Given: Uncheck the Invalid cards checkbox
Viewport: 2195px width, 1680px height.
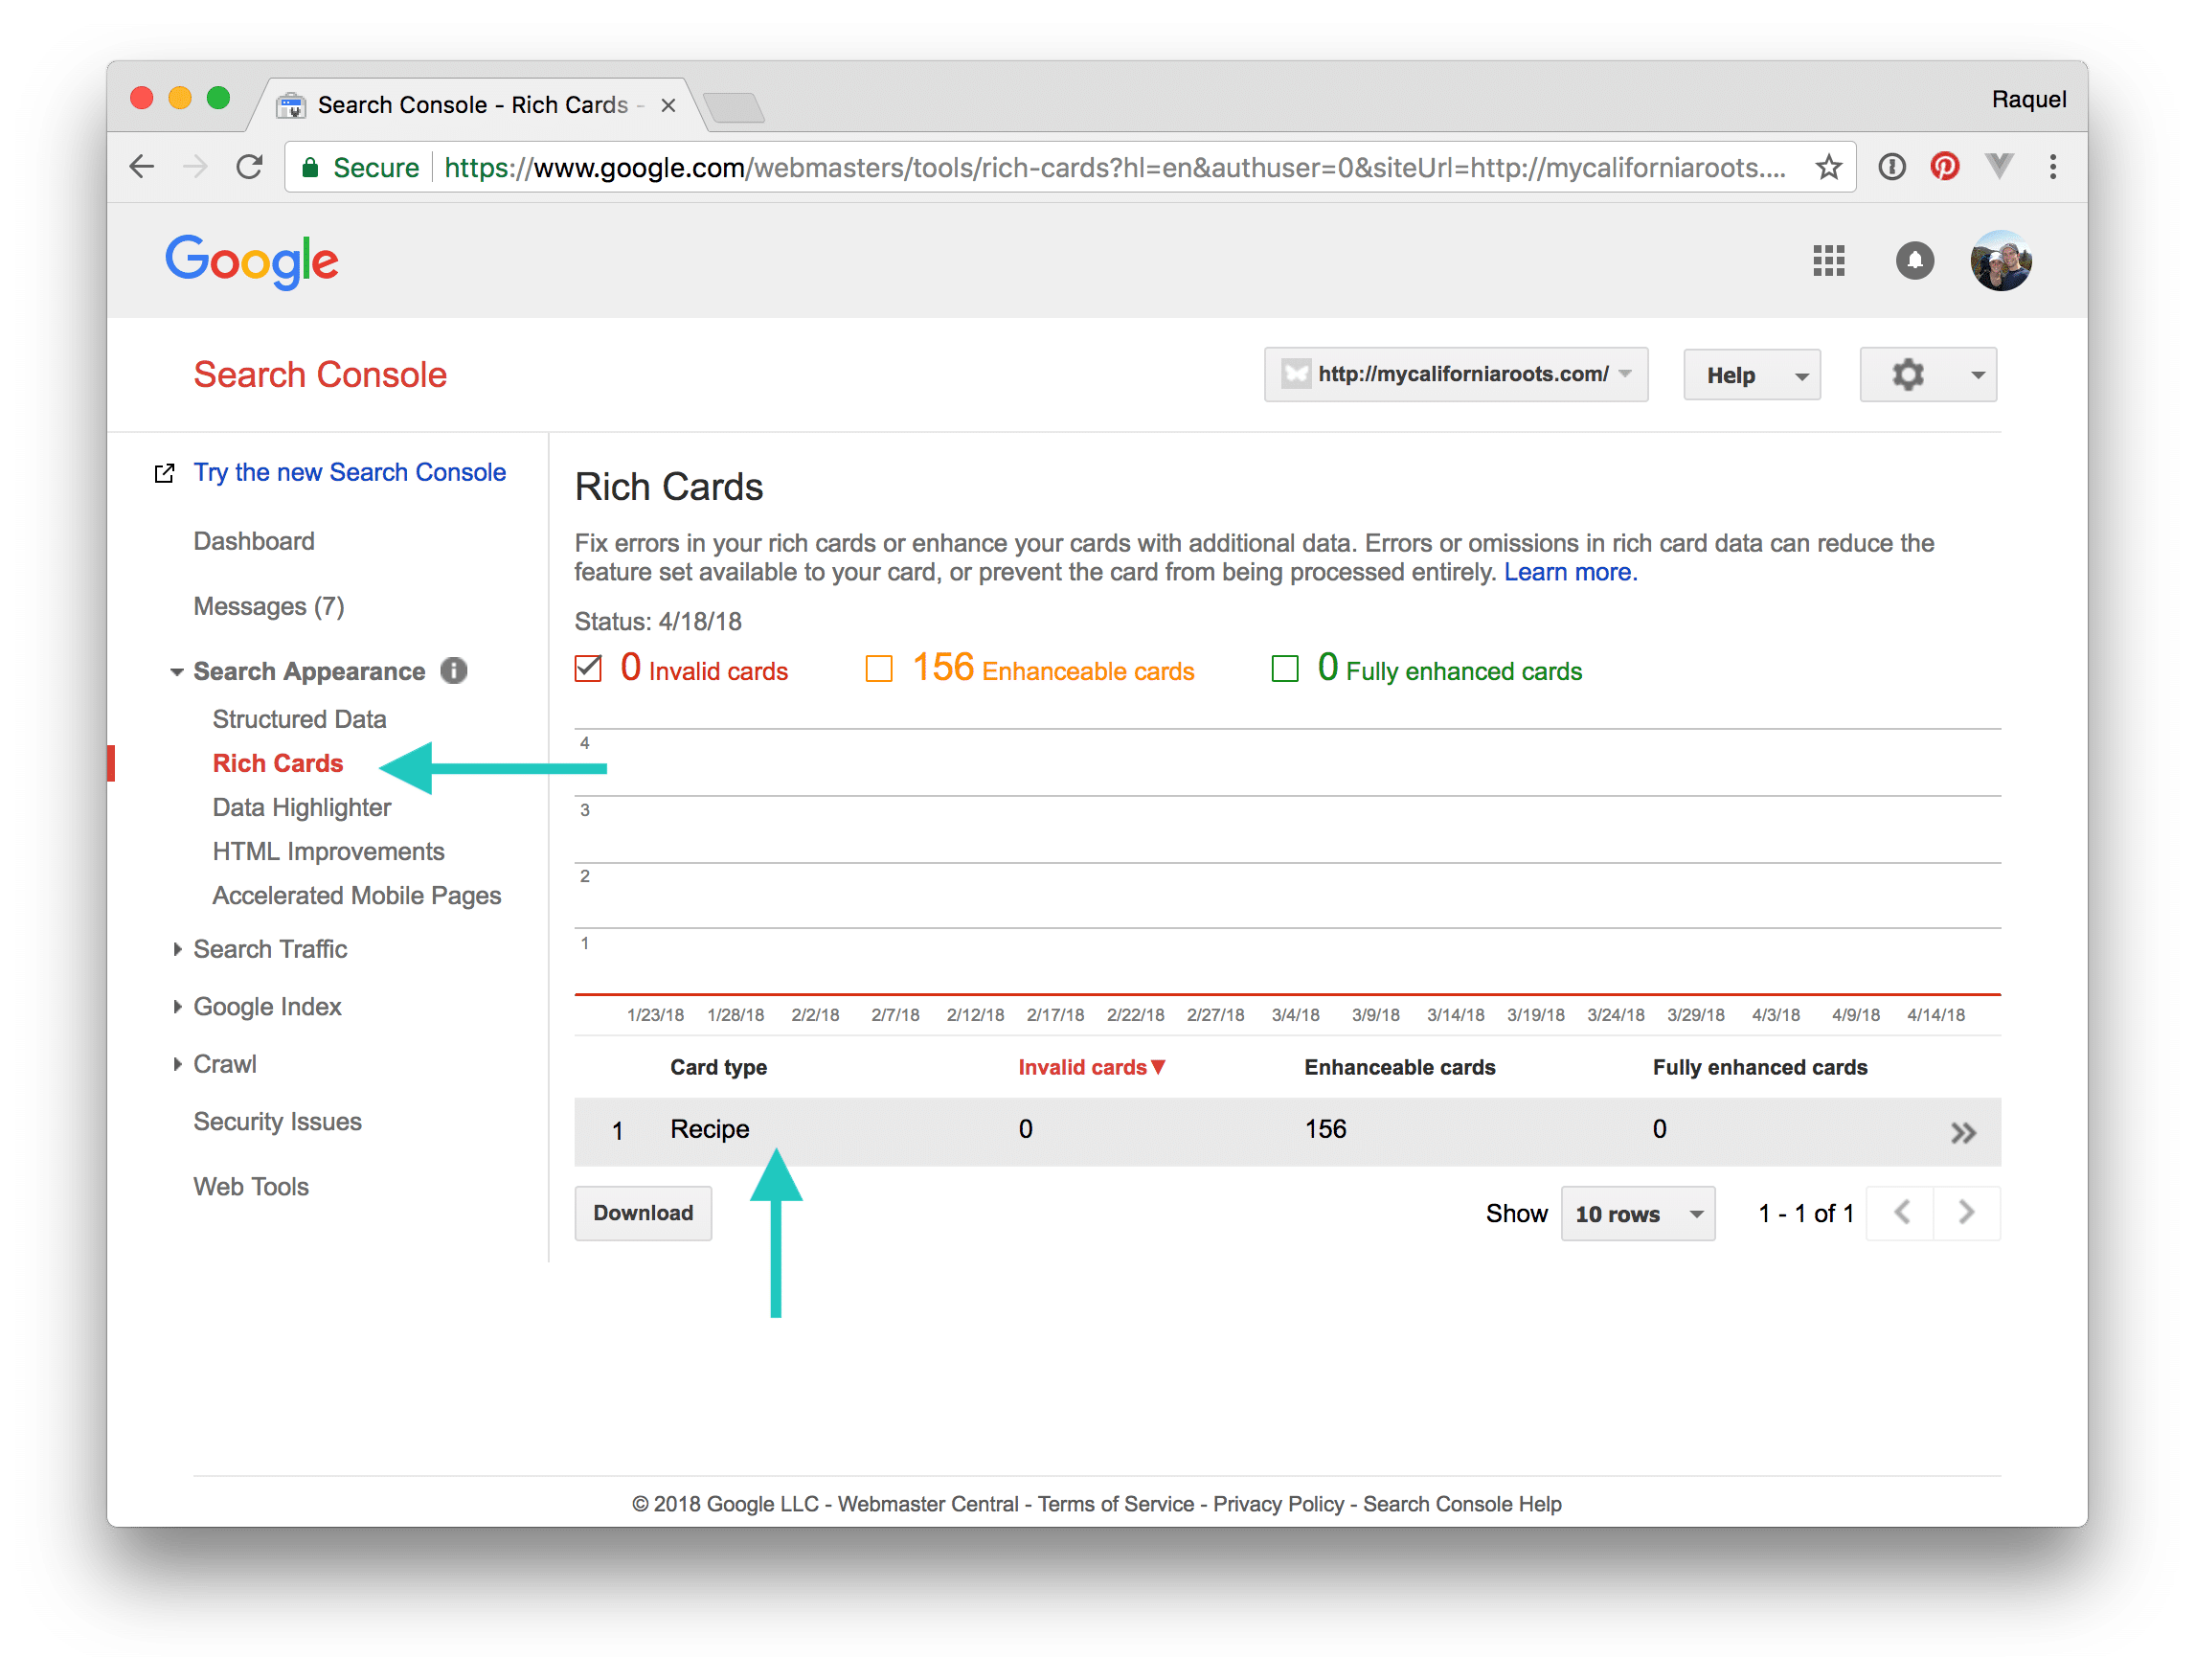Looking at the screenshot, I should point(588,668).
